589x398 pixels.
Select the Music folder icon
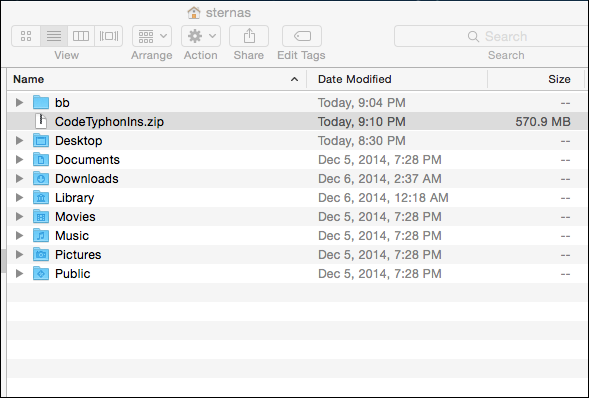point(41,235)
